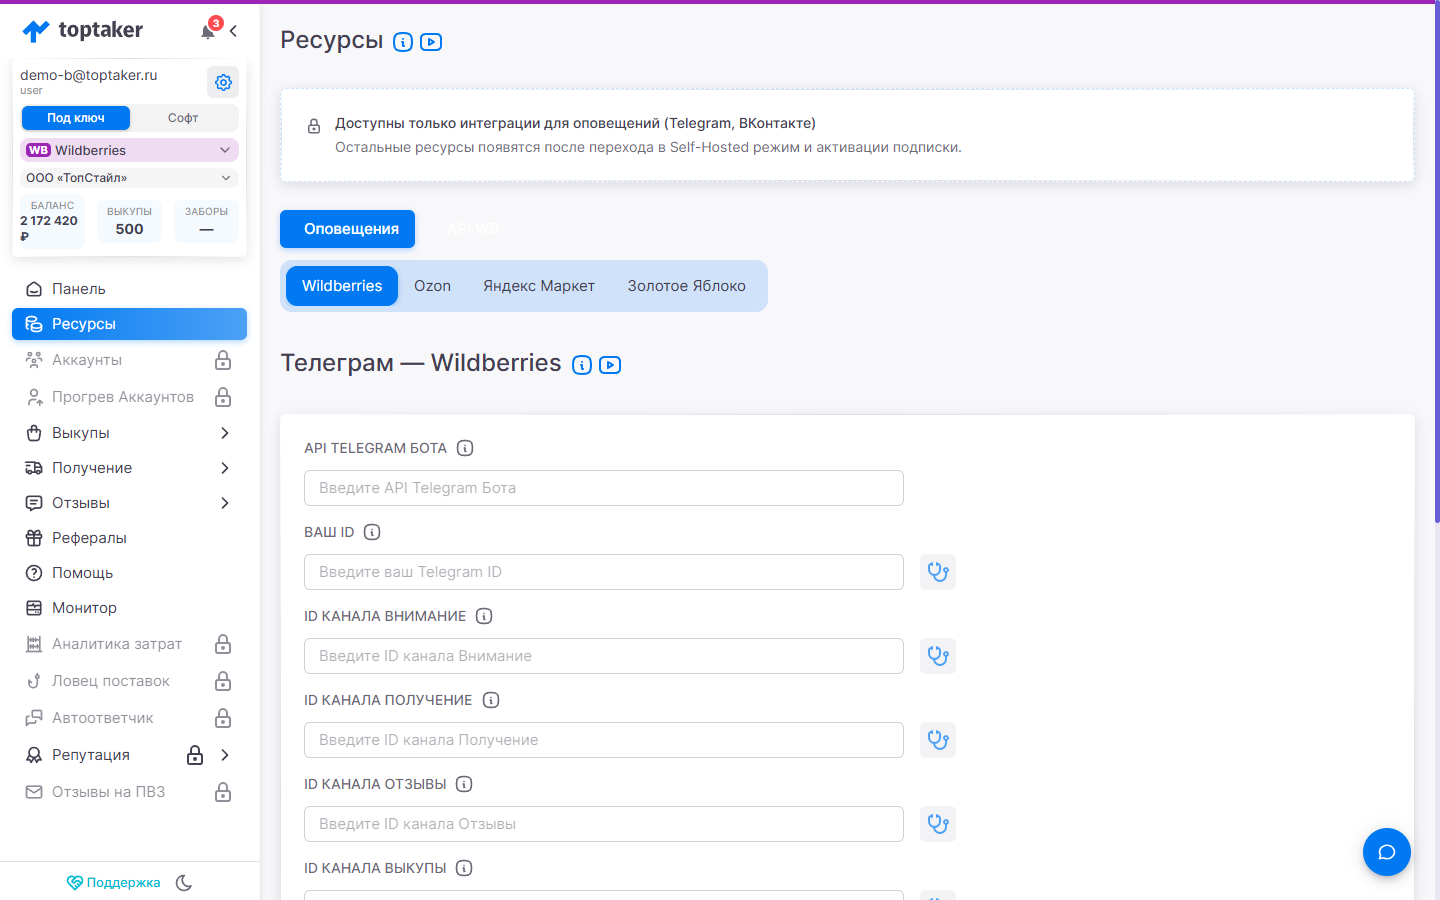Switch mode to Под ключ
1440x900 pixels.
76,118
